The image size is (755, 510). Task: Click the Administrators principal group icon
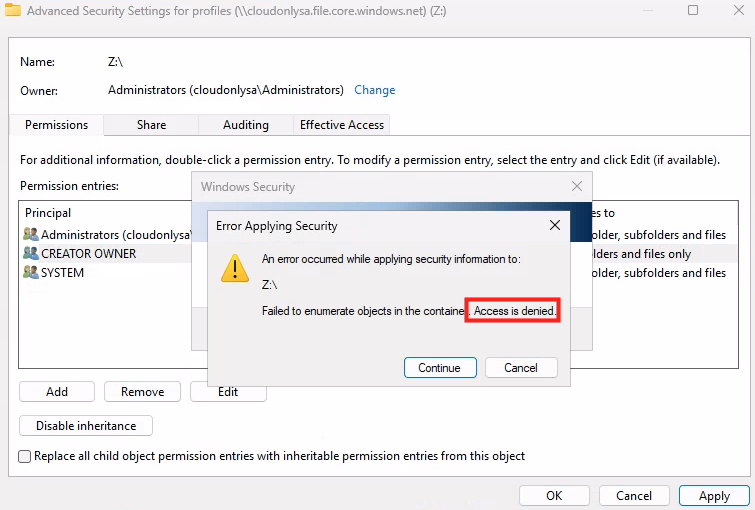[x=30, y=235]
